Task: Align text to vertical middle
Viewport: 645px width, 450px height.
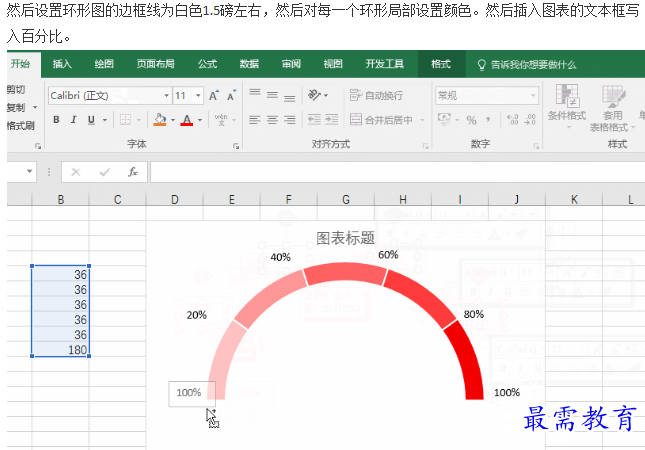Action: point(272,95)
